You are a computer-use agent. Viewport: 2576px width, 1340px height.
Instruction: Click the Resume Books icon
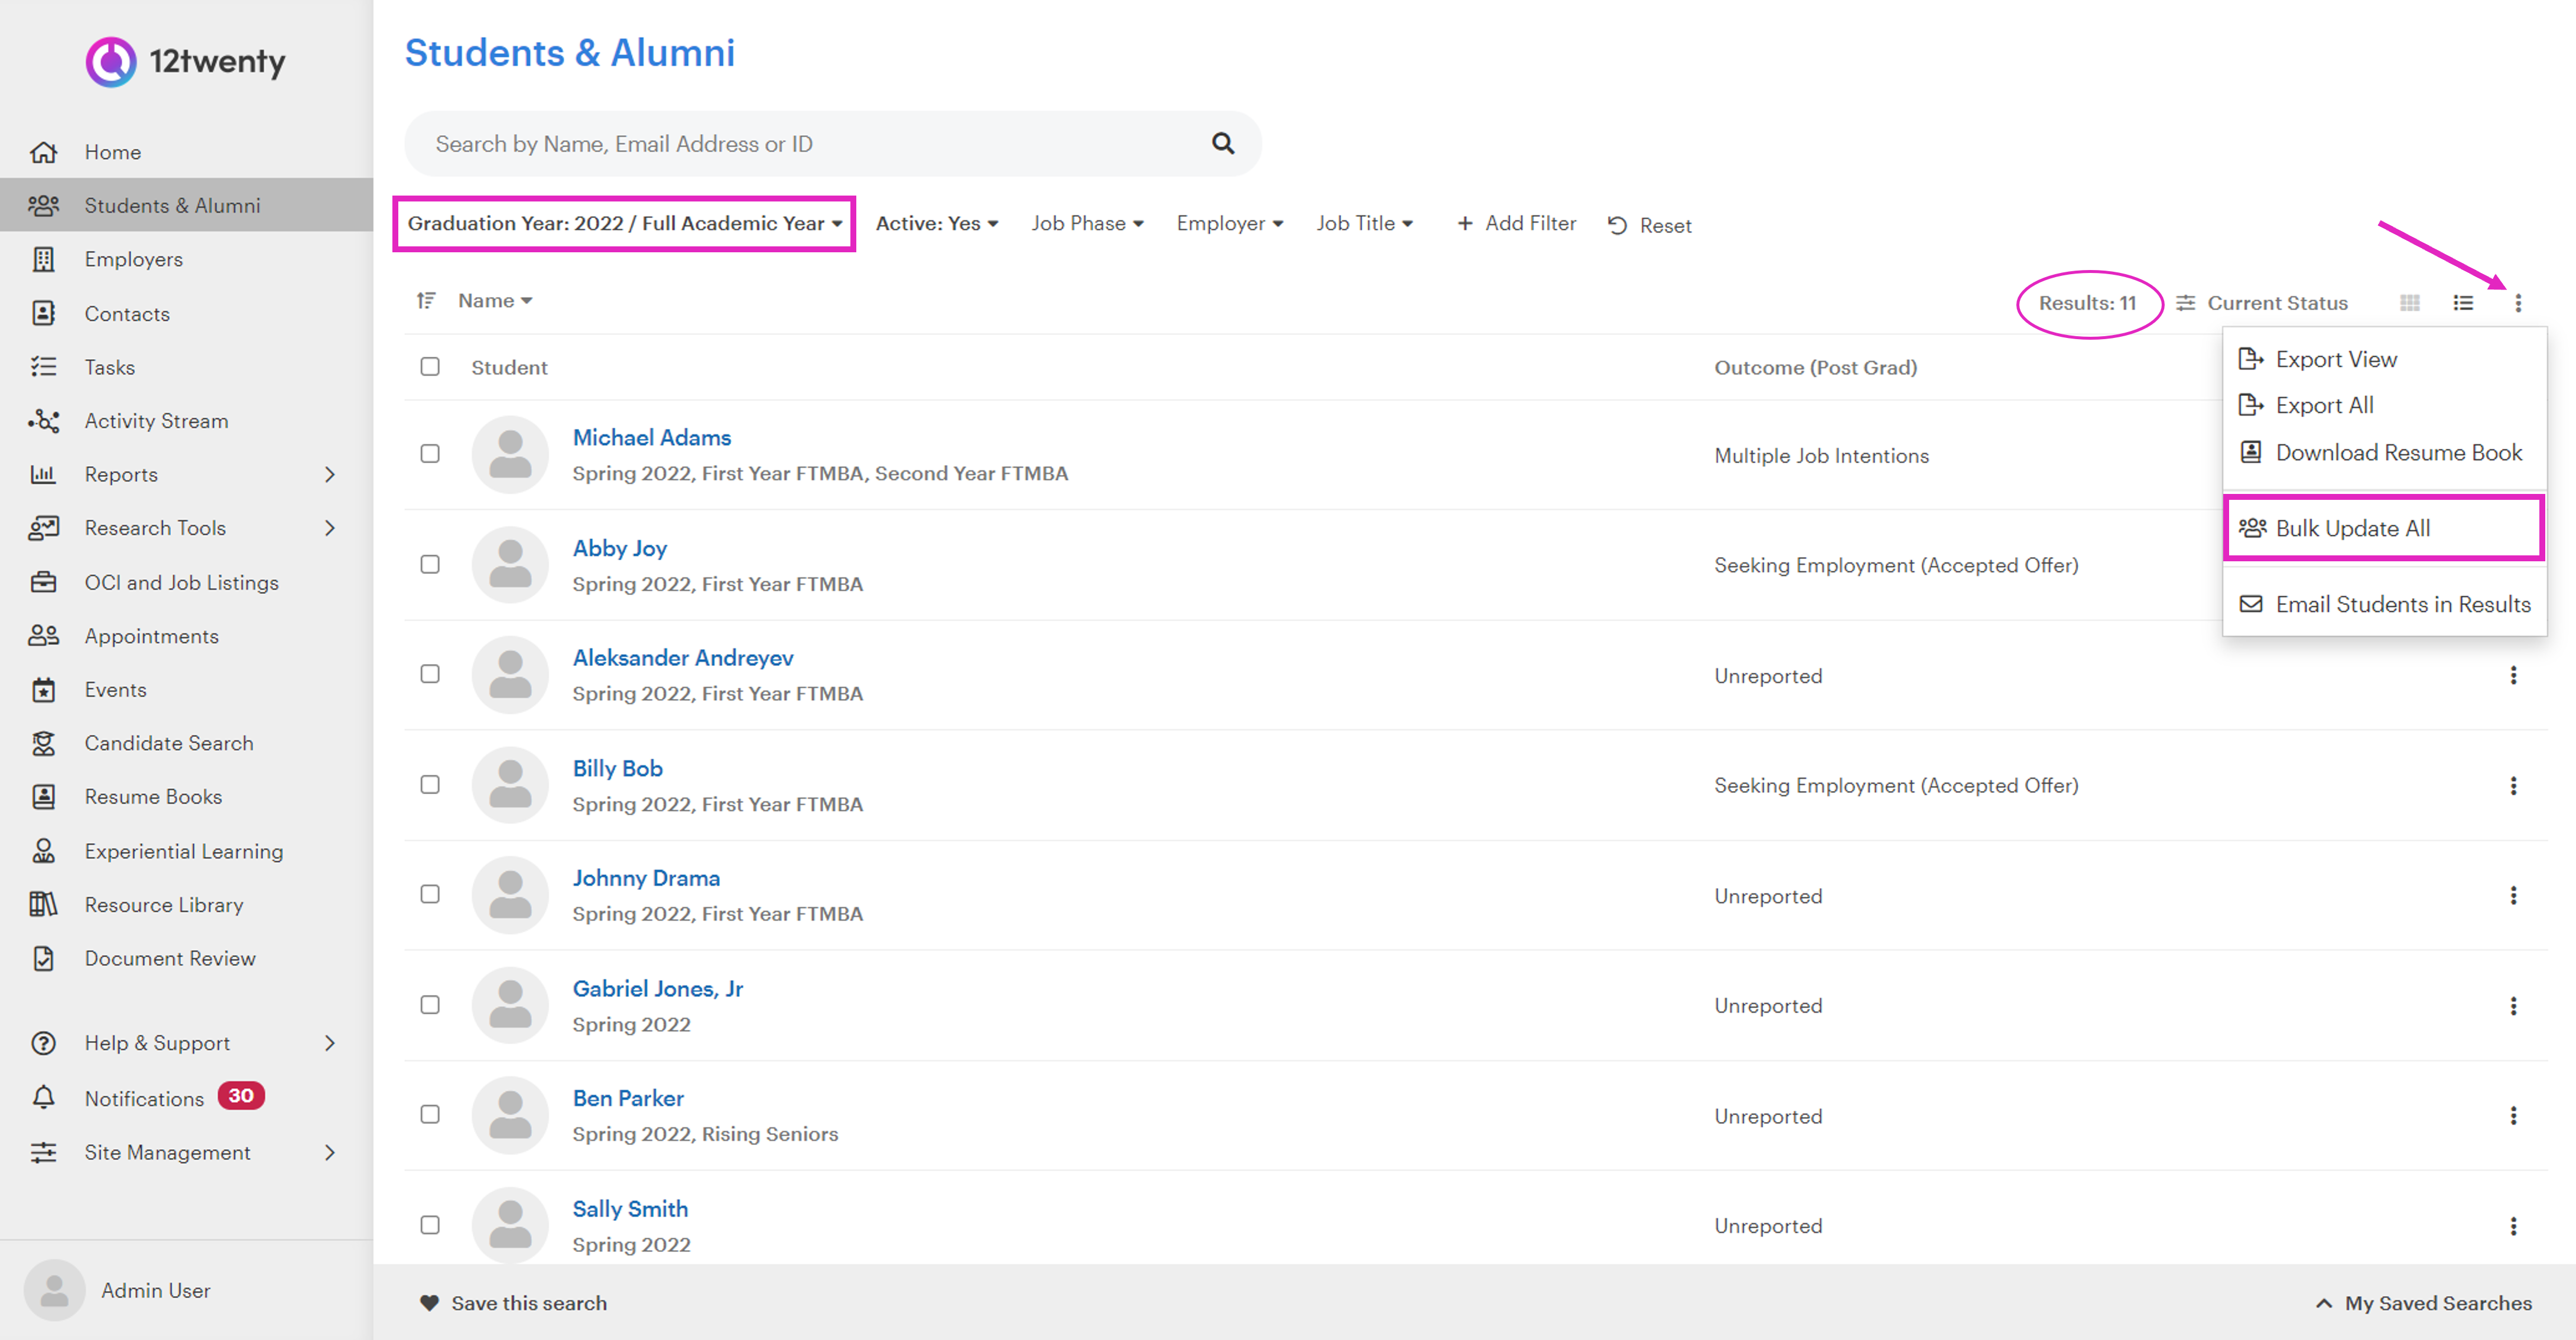coord(43,797)
